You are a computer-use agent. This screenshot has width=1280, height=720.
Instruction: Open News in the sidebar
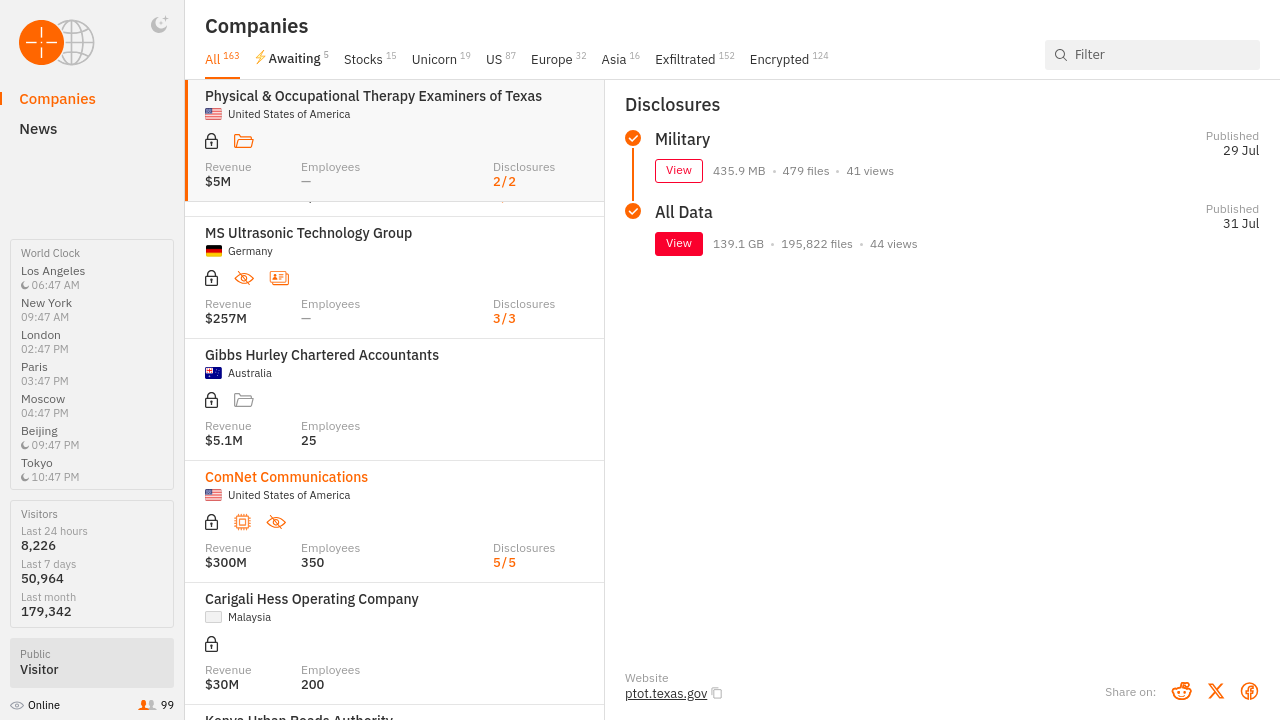click(x=38, y=129)
